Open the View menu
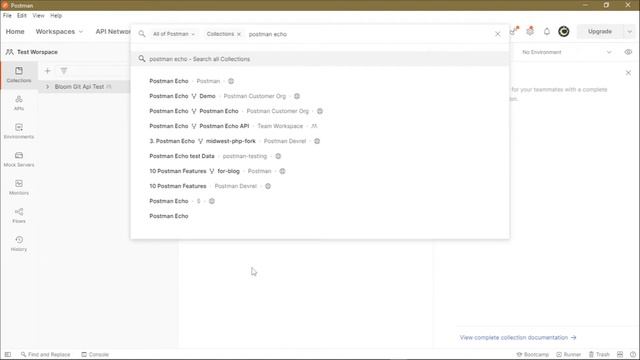This screenshot has height=360, width=640. [38, 16]
